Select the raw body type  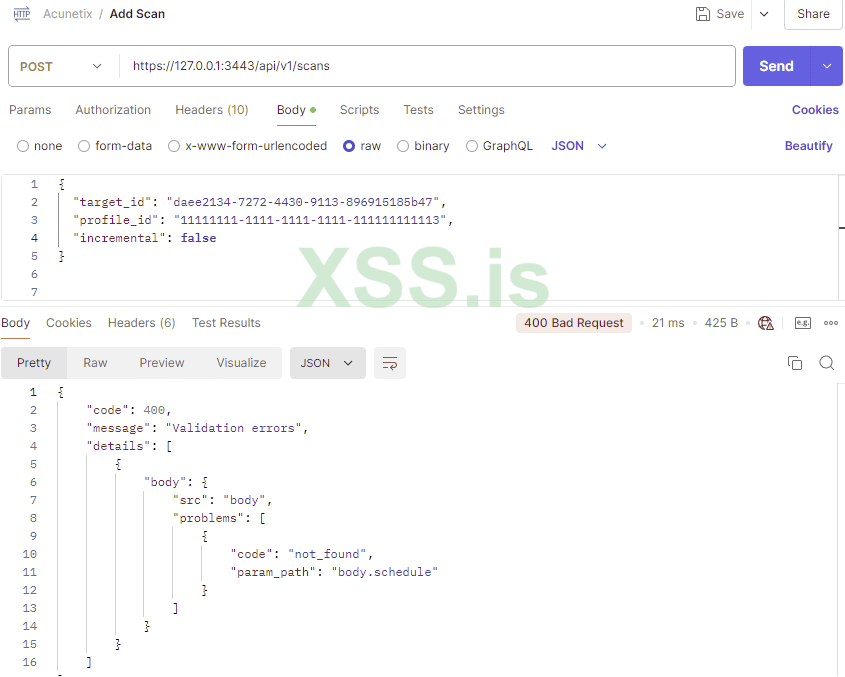349,146
